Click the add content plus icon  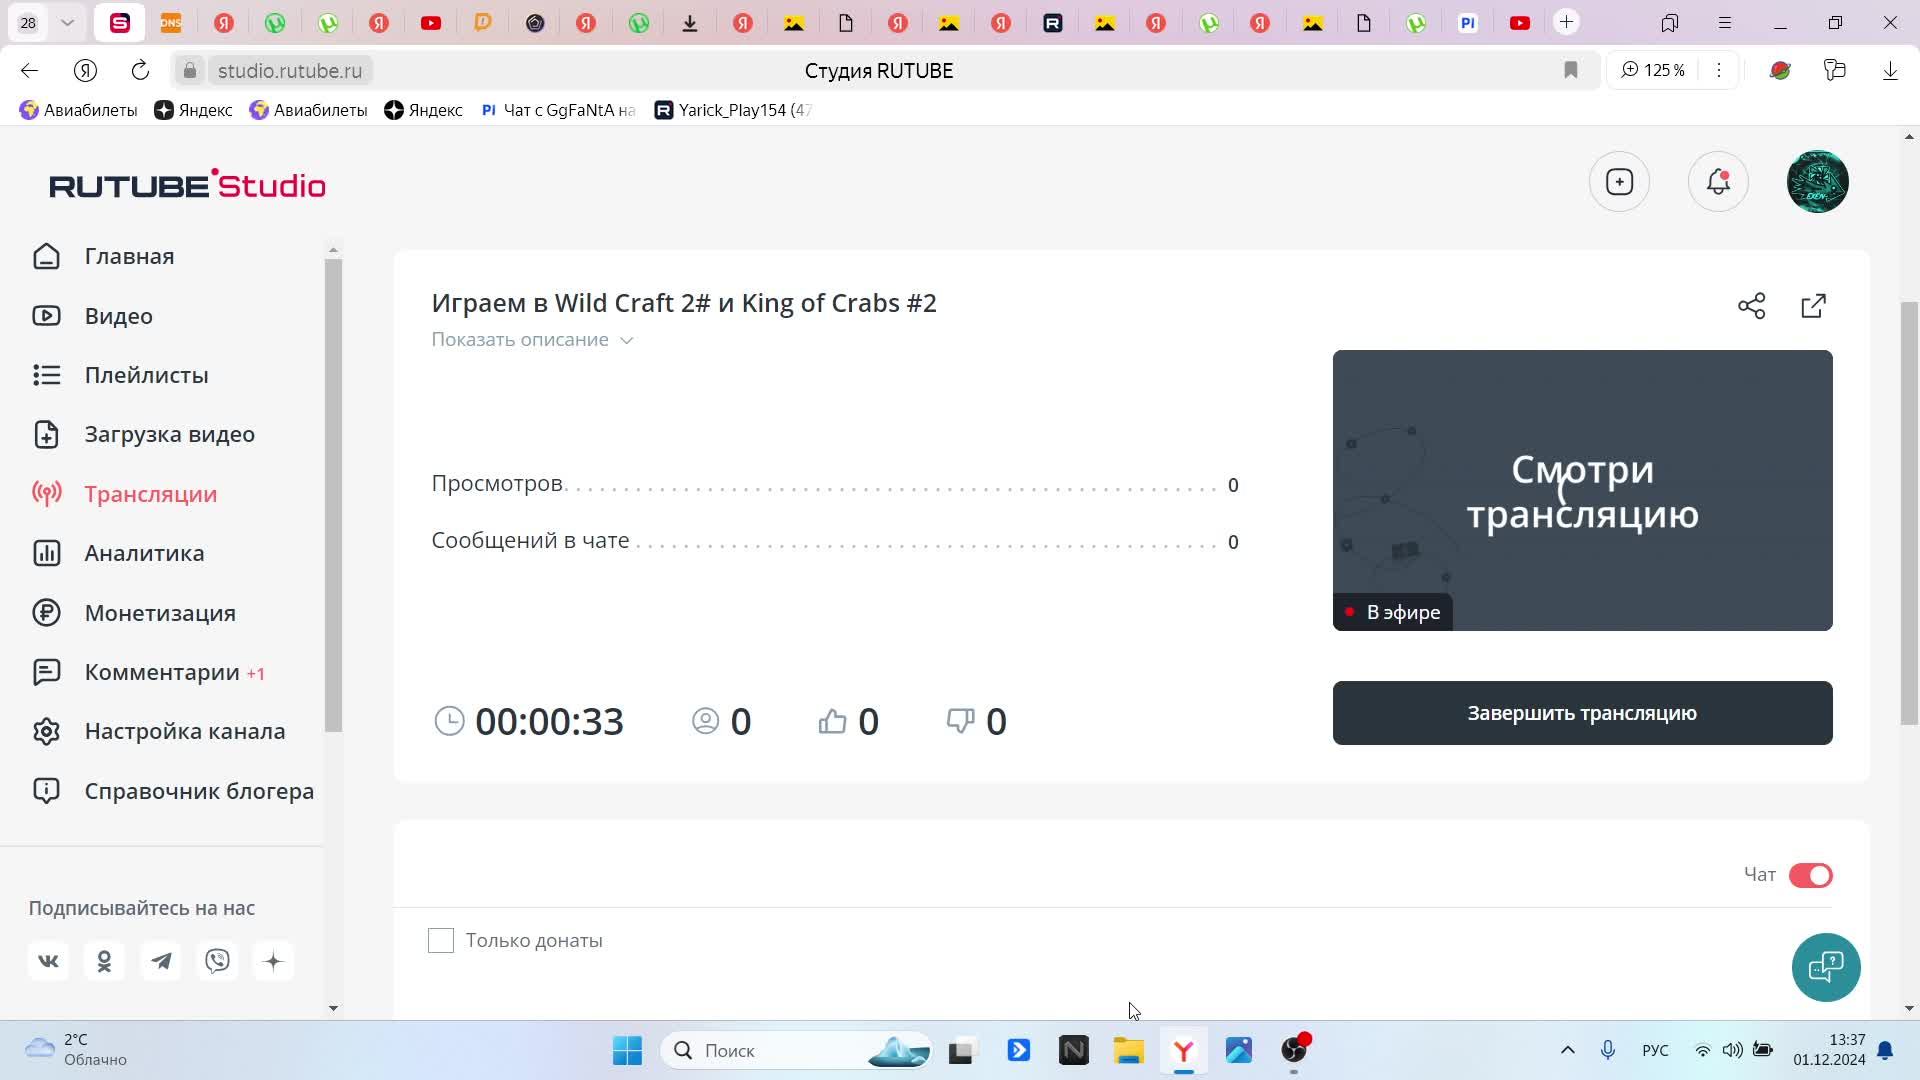1619,182
